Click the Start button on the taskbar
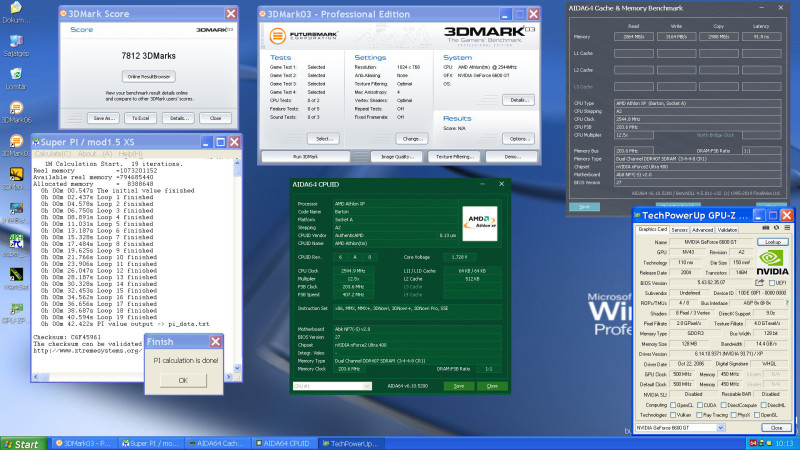 23,444
